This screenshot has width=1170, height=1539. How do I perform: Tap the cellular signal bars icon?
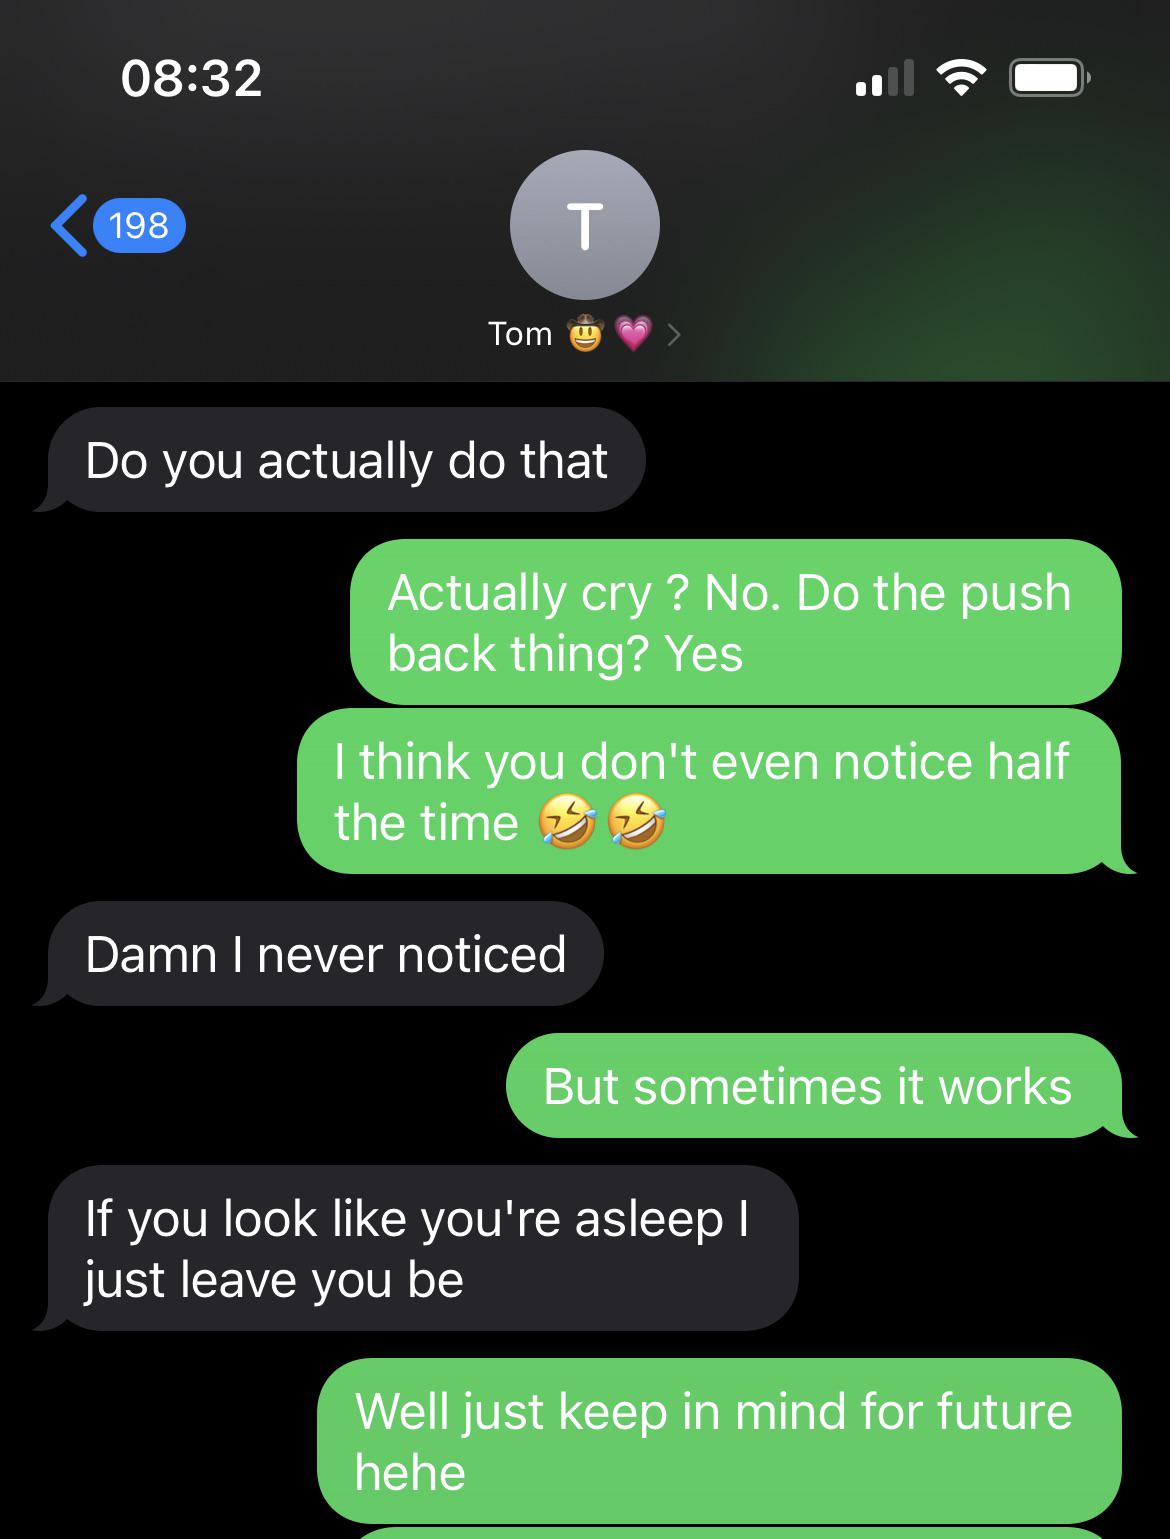tap(884, 77)
